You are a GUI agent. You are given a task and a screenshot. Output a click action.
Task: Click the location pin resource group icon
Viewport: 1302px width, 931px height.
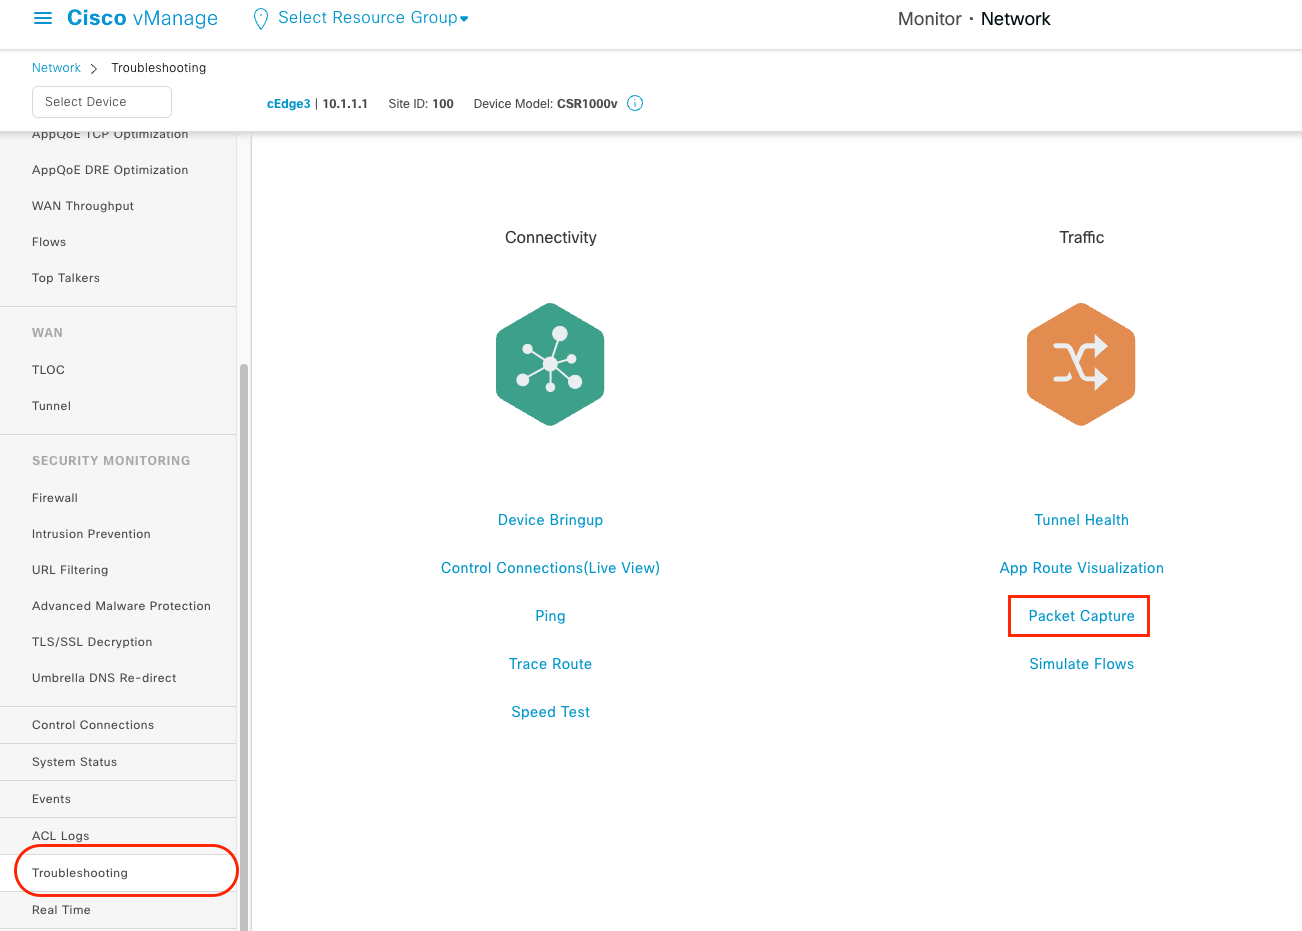coord(260,19)
